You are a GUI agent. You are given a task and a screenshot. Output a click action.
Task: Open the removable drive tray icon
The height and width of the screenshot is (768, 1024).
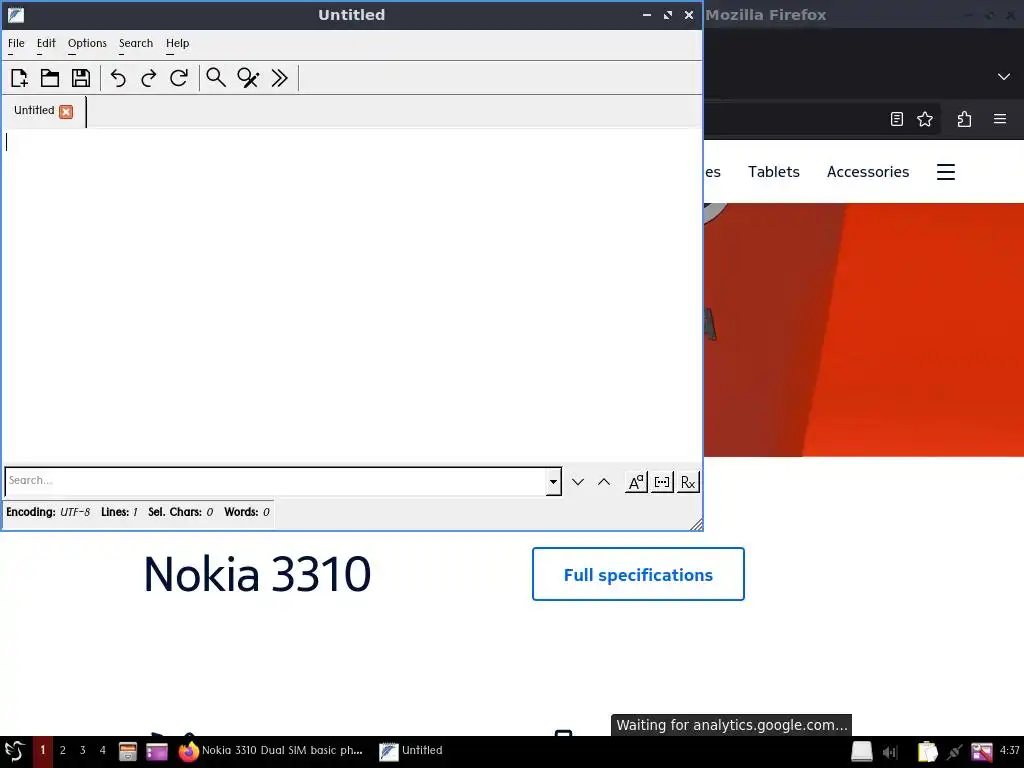861,752
